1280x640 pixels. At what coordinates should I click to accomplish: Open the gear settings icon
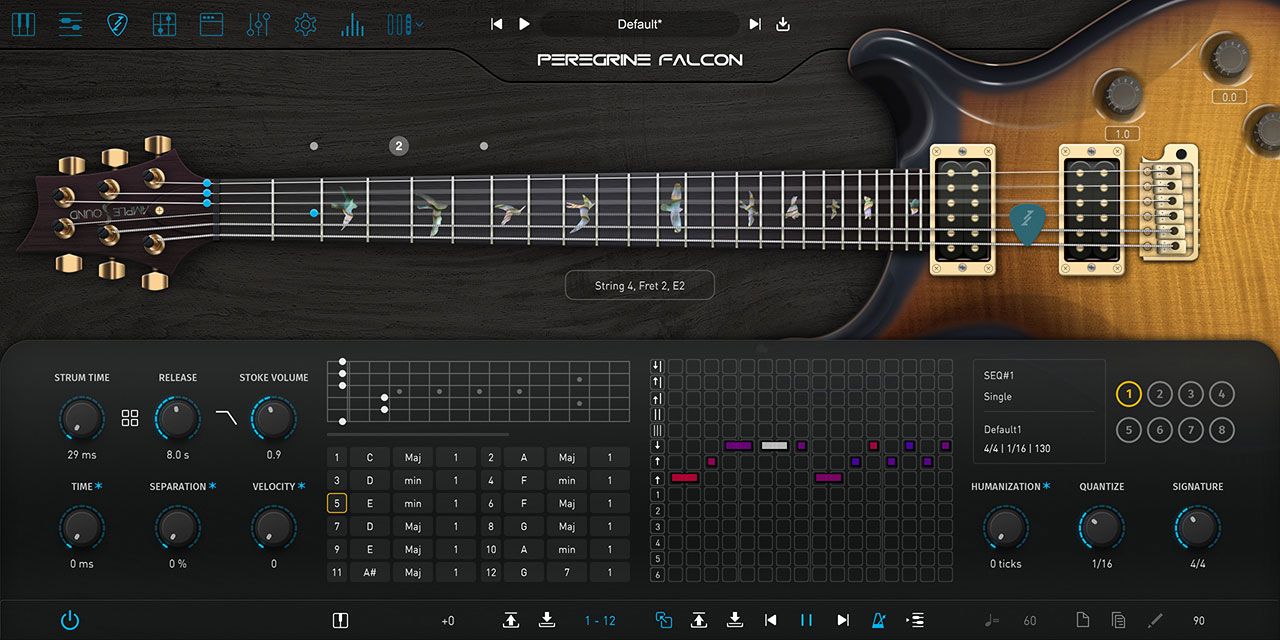305,24
